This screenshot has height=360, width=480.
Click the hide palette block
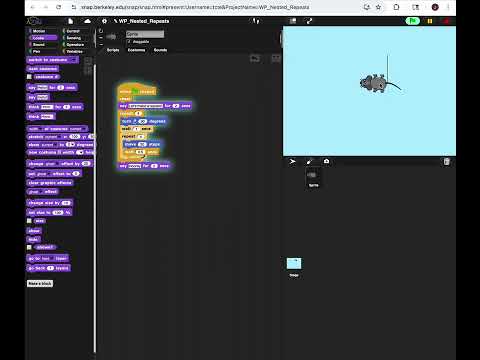(33, 239)
